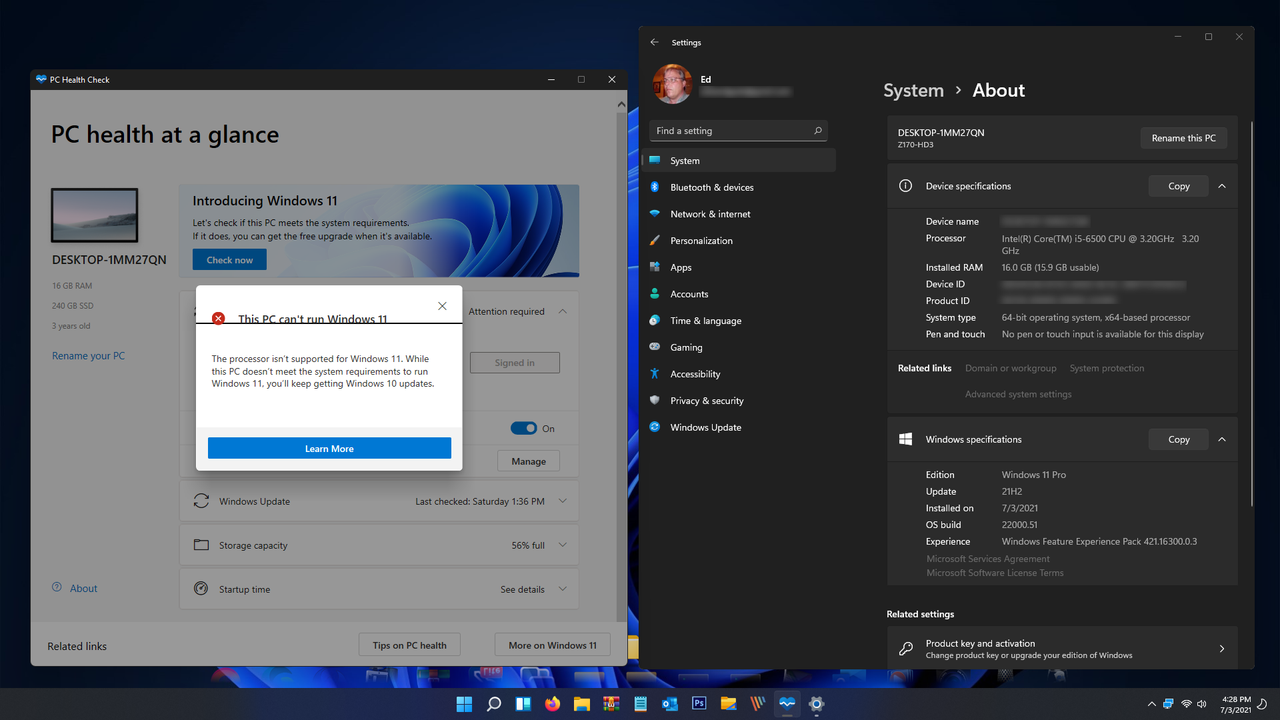Switch to Settings gear on the taskbar
The width and height of the screenshot is (1280, 720).
[816, 704]
